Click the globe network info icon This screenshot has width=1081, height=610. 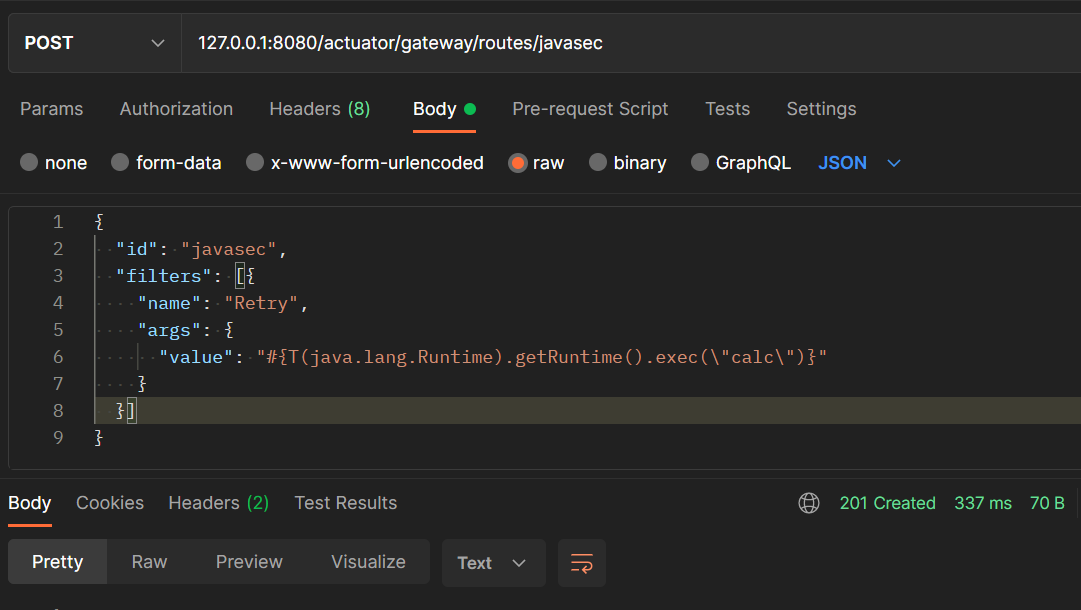809,503
